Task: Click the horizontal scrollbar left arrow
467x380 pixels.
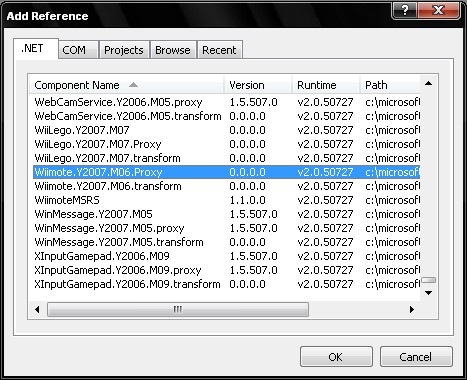Action: [x=37, y=310]
